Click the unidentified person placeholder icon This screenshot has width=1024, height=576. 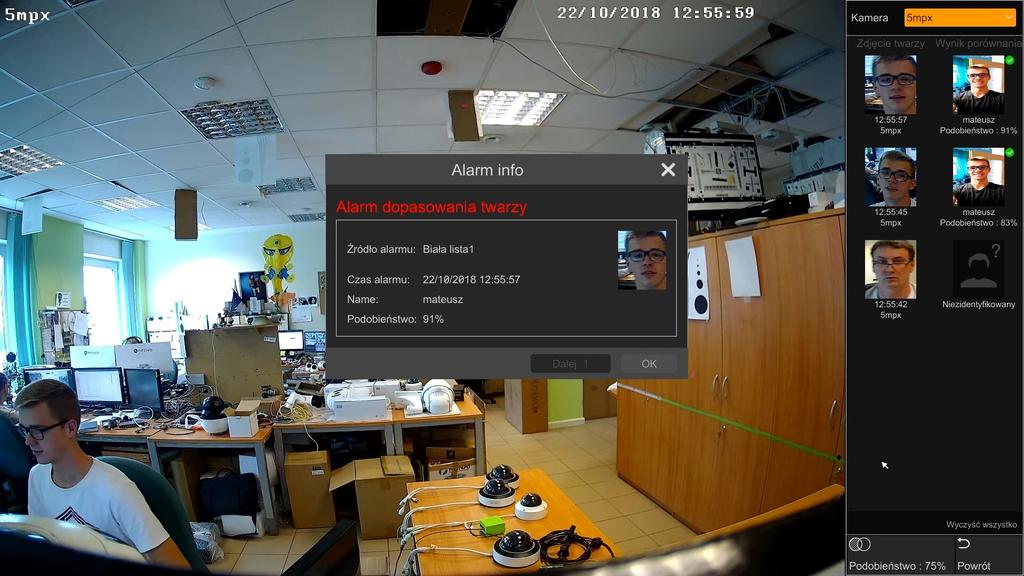coord(978,269)
